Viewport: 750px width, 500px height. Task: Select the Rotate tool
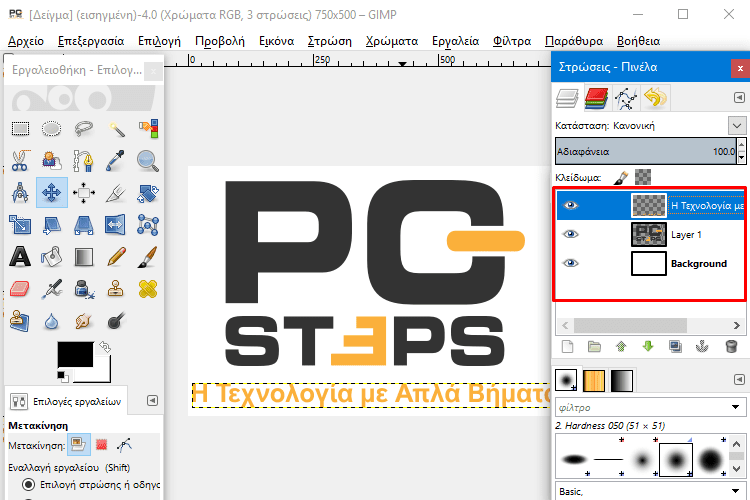[x=148, y=193]
